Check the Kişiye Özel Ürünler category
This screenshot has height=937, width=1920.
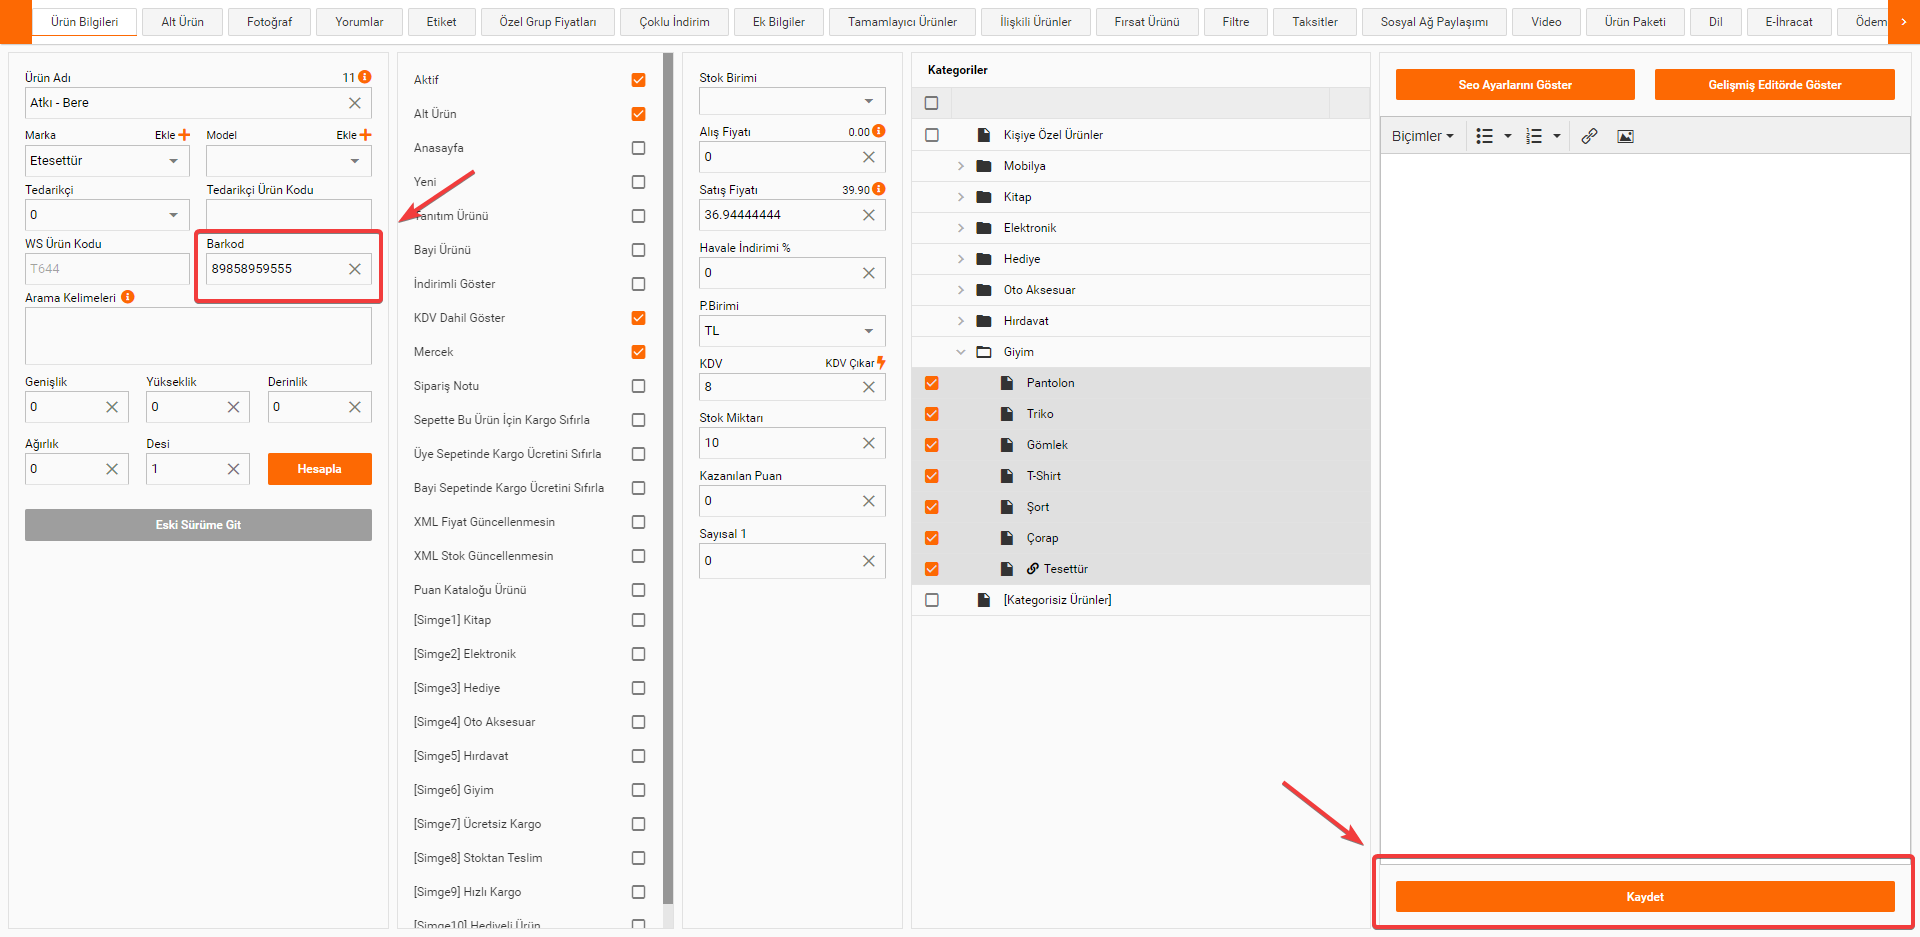point(932,135)
